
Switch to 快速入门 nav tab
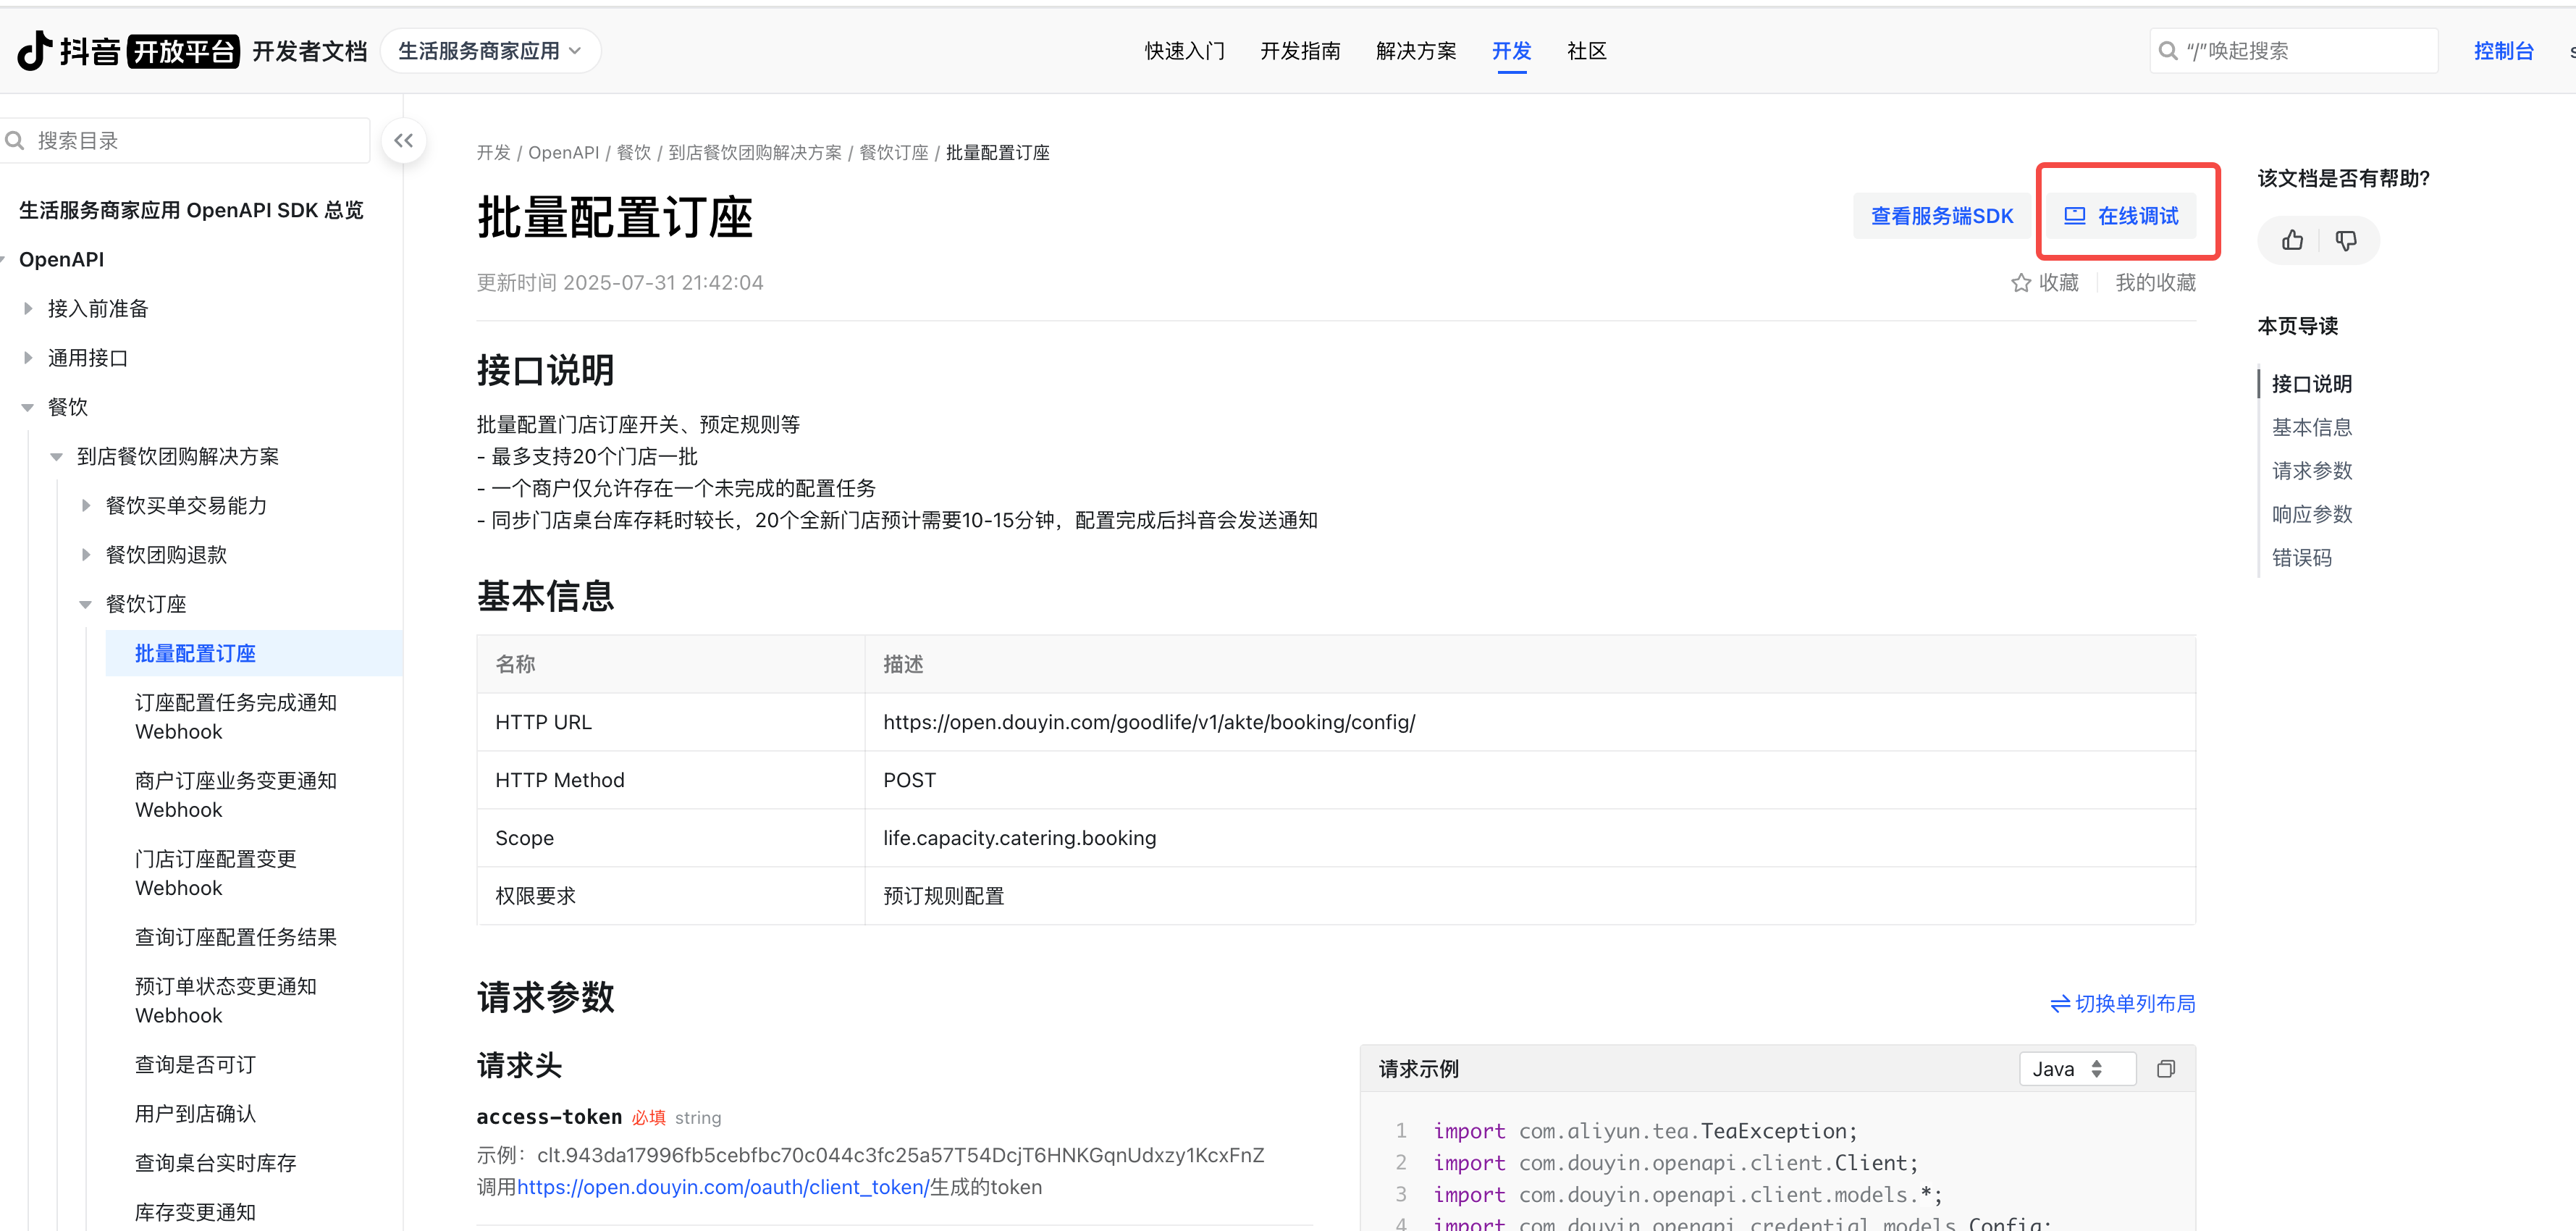1184,51
